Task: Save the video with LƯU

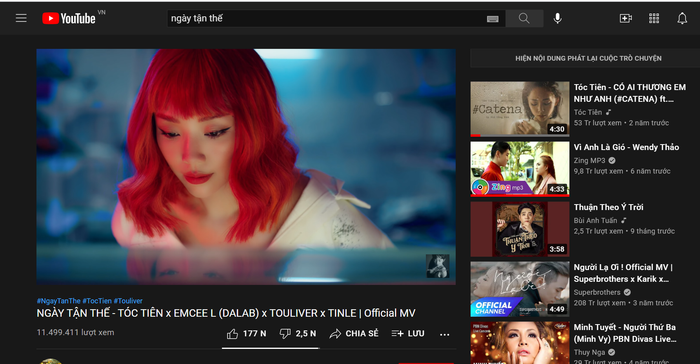Action: click(408, 334)
